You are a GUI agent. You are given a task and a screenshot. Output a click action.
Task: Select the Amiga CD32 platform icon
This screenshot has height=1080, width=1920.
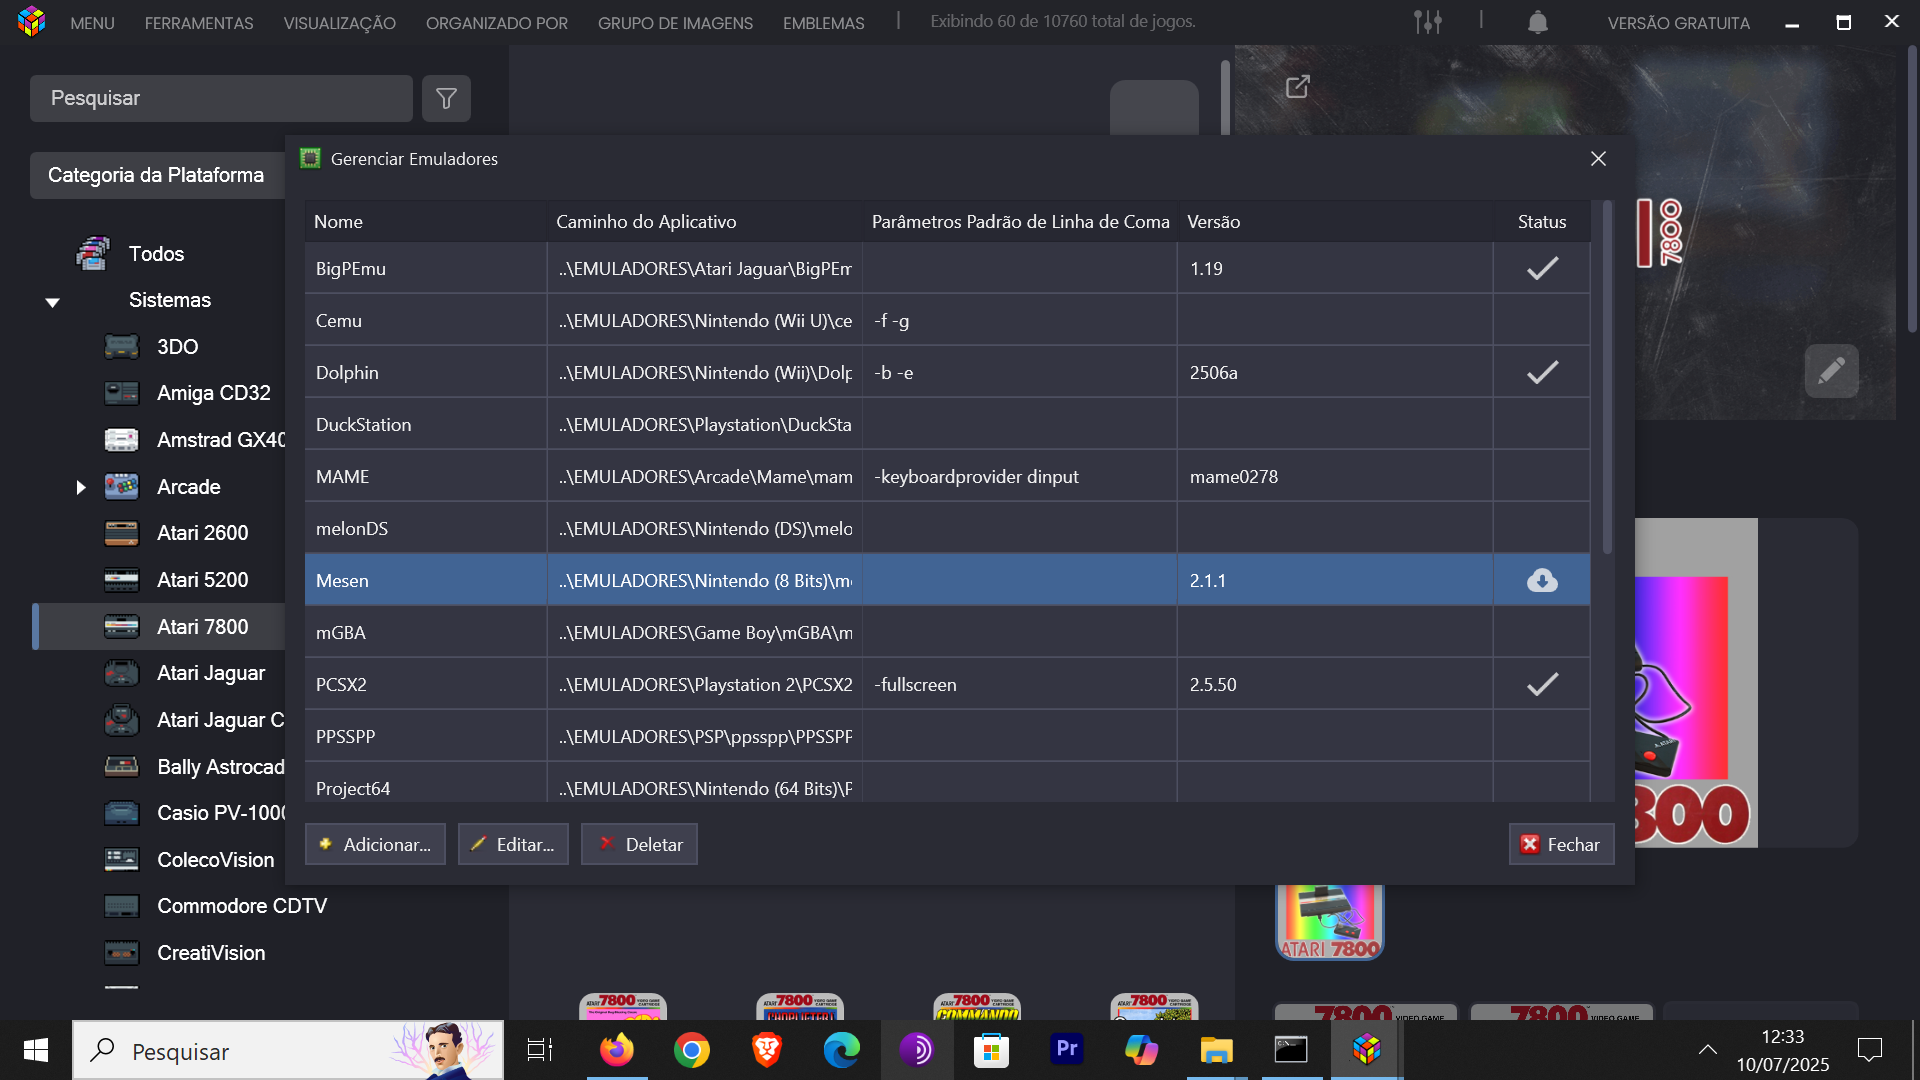122,393
